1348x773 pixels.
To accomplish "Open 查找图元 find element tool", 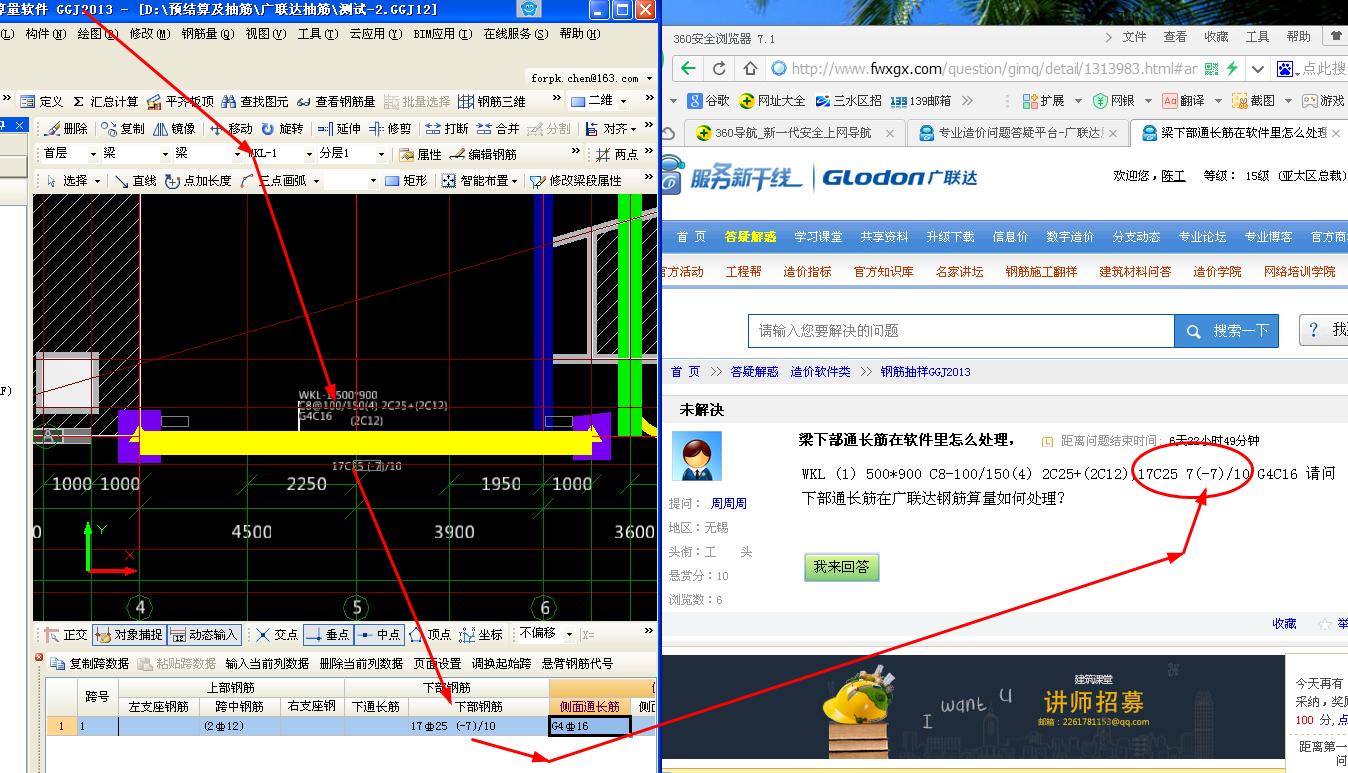I will (255, 101).
